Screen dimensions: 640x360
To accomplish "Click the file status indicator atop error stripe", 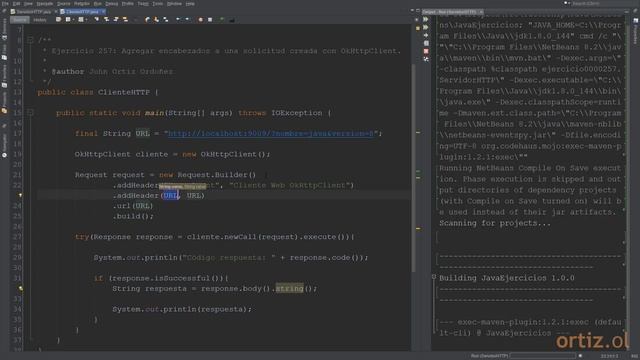I will (x=418, y=28).
